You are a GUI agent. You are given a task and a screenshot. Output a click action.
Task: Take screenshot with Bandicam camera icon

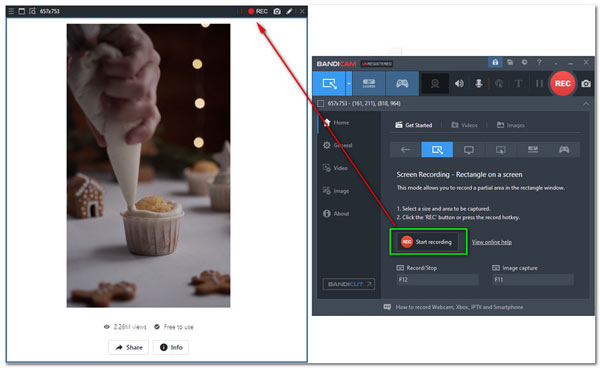[x=586, y=83]
